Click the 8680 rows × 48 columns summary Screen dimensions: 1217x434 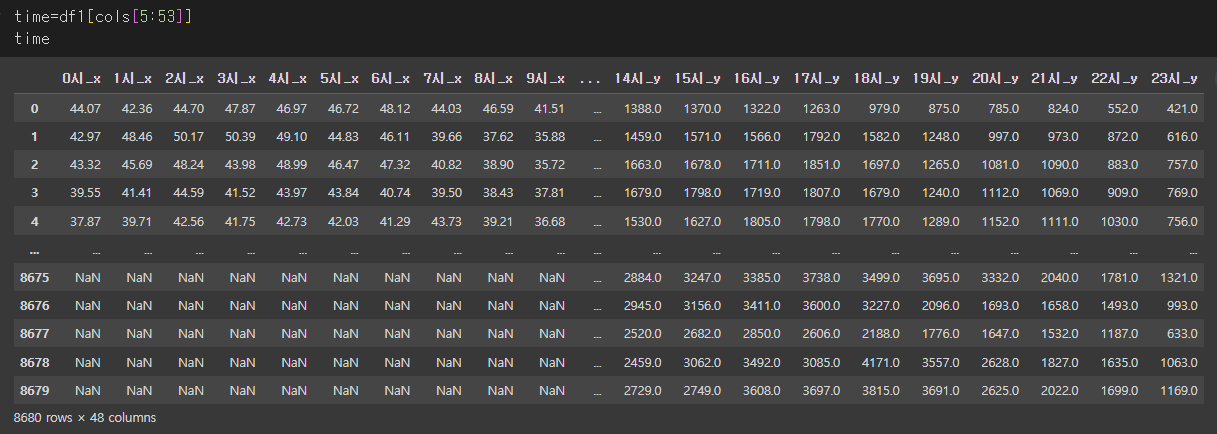85,417
